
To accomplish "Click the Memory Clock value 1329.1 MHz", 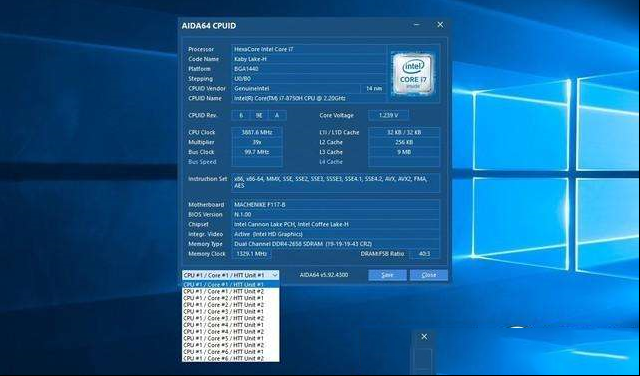I will [251, 254].
